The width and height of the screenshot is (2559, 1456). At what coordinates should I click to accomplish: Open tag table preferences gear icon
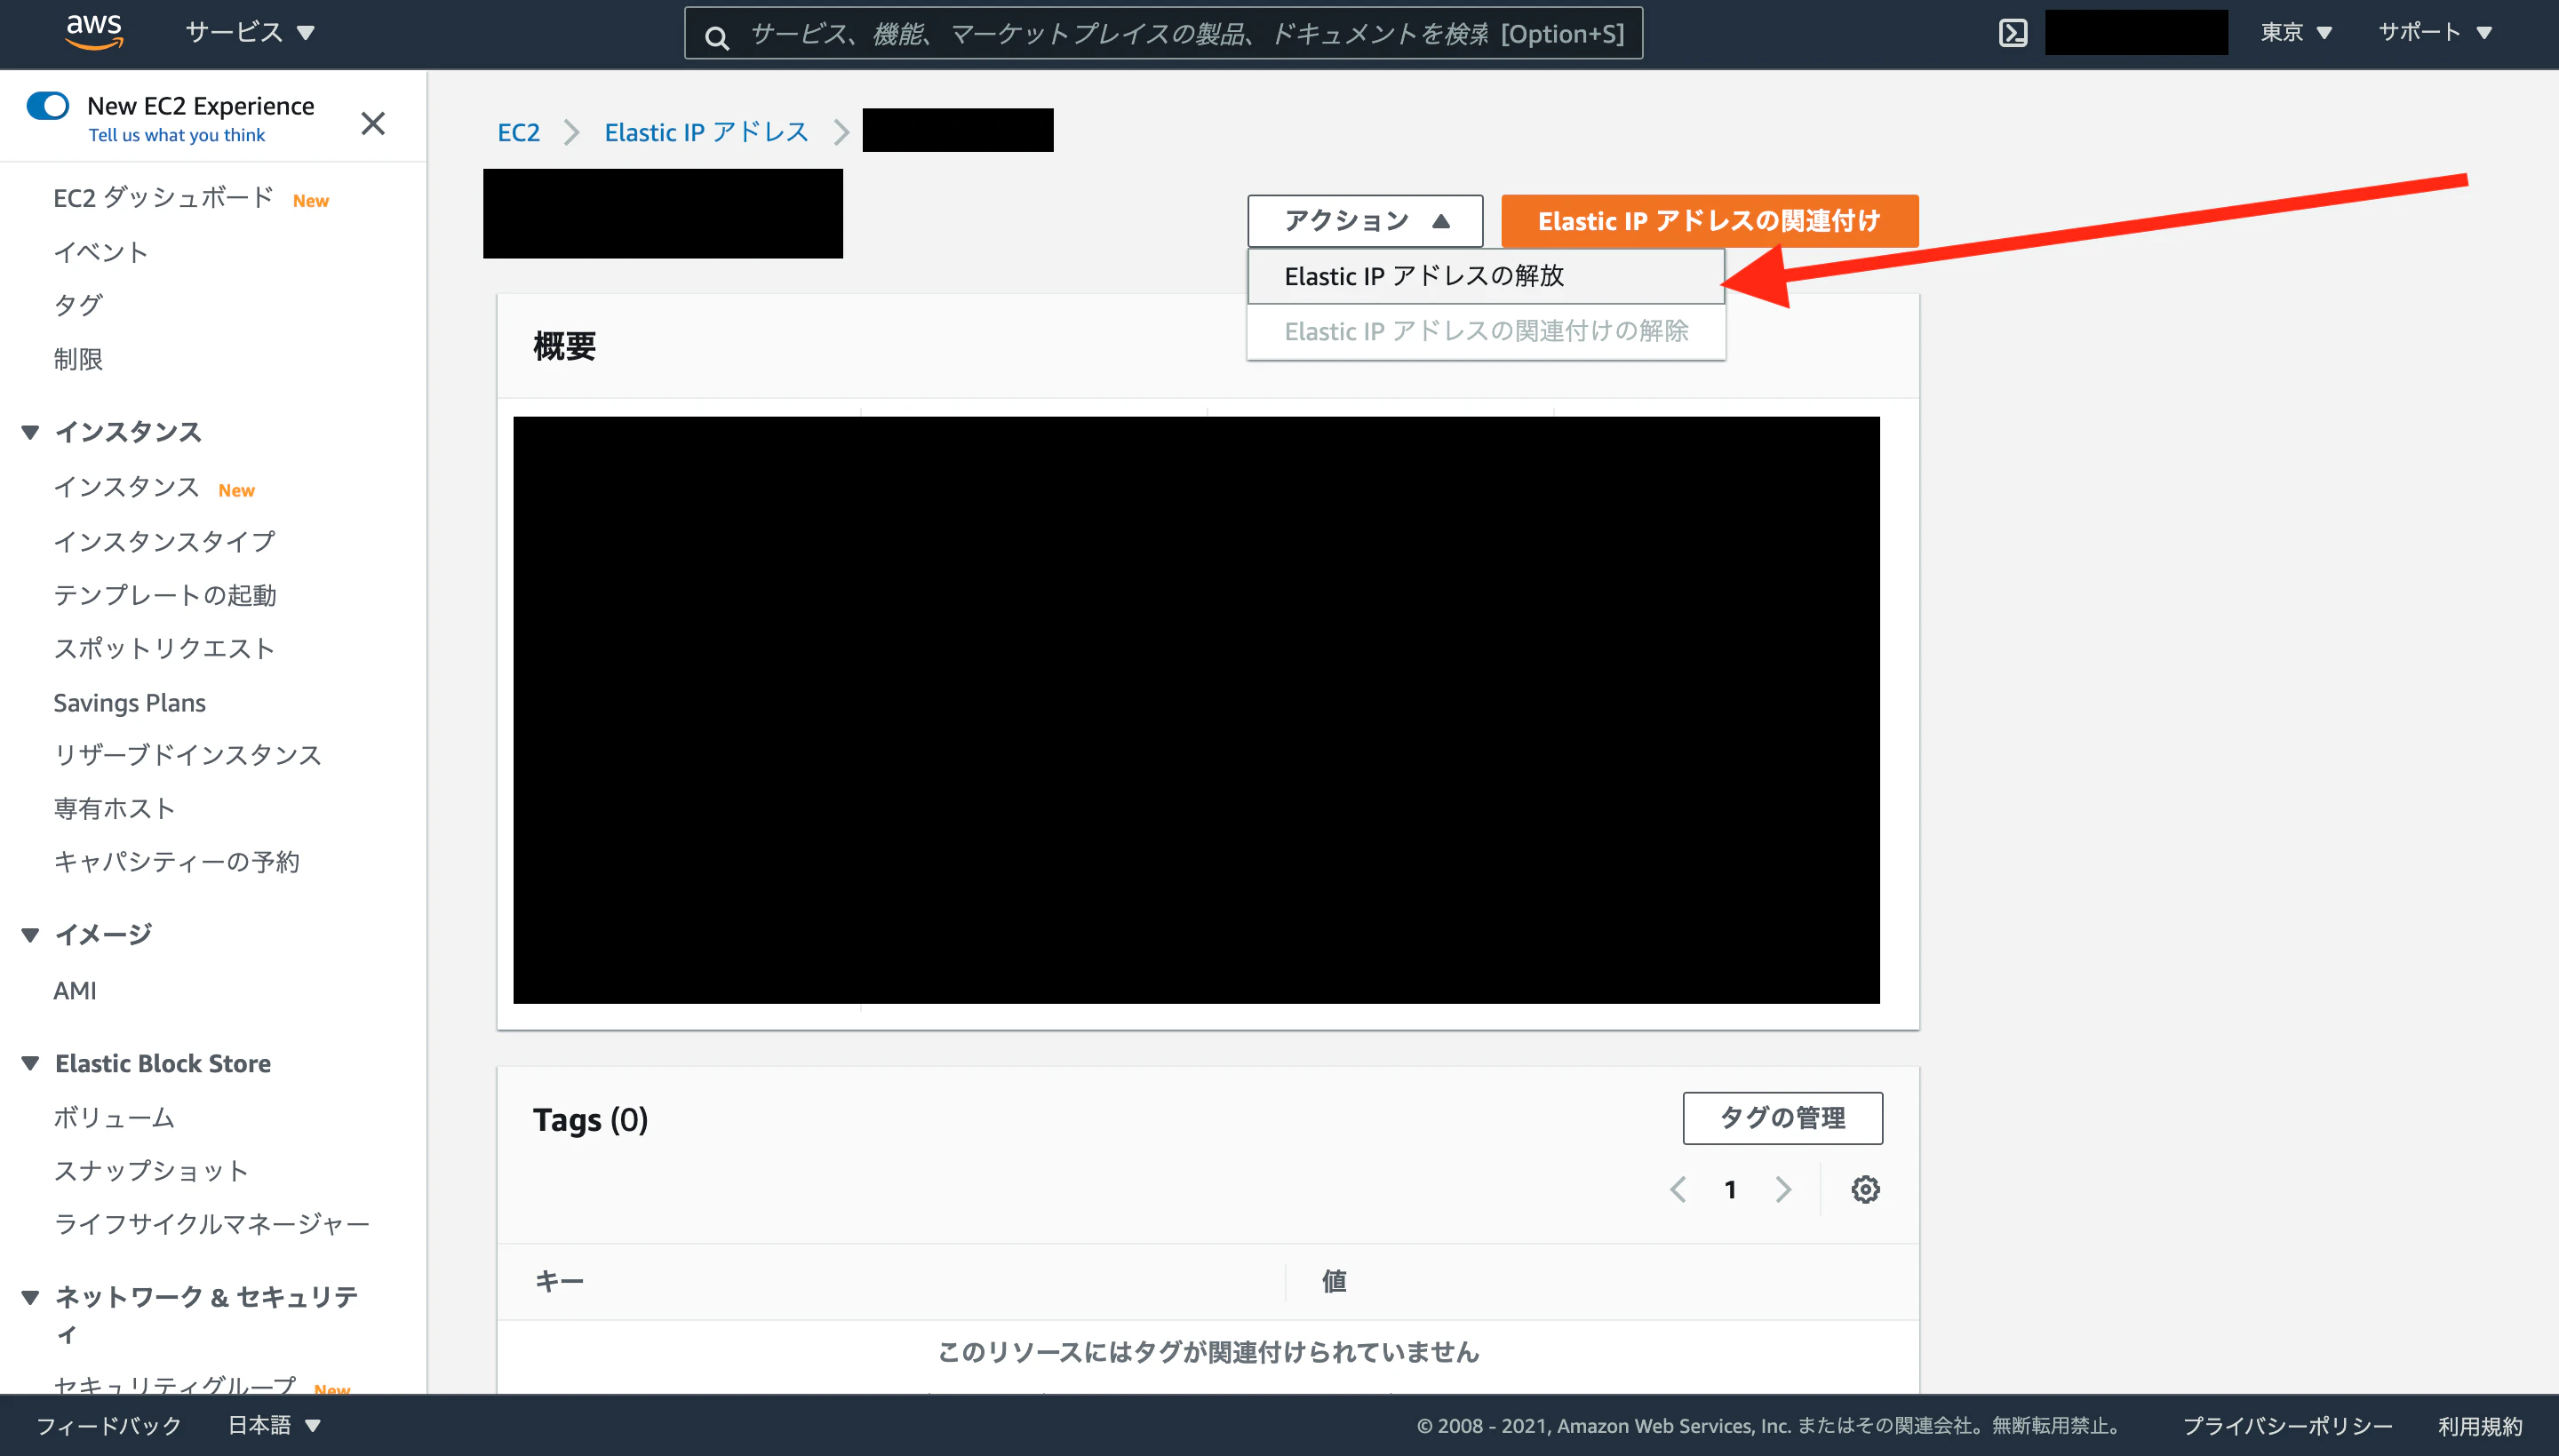[1865, 1190]
